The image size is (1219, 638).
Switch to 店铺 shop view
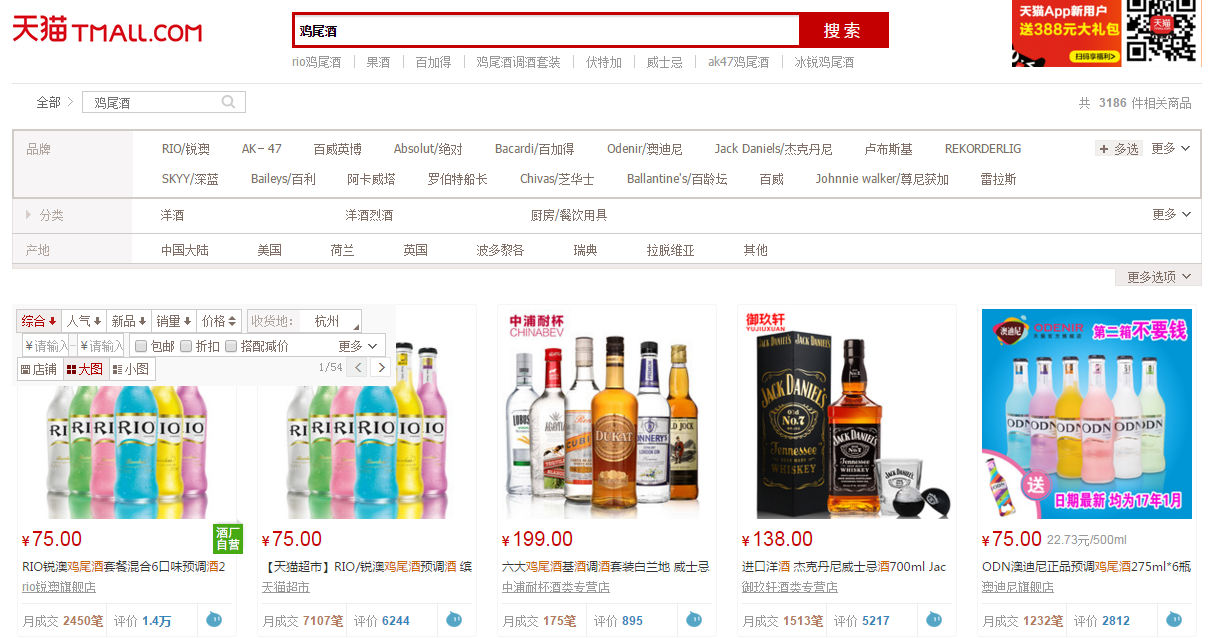(39, 369)
